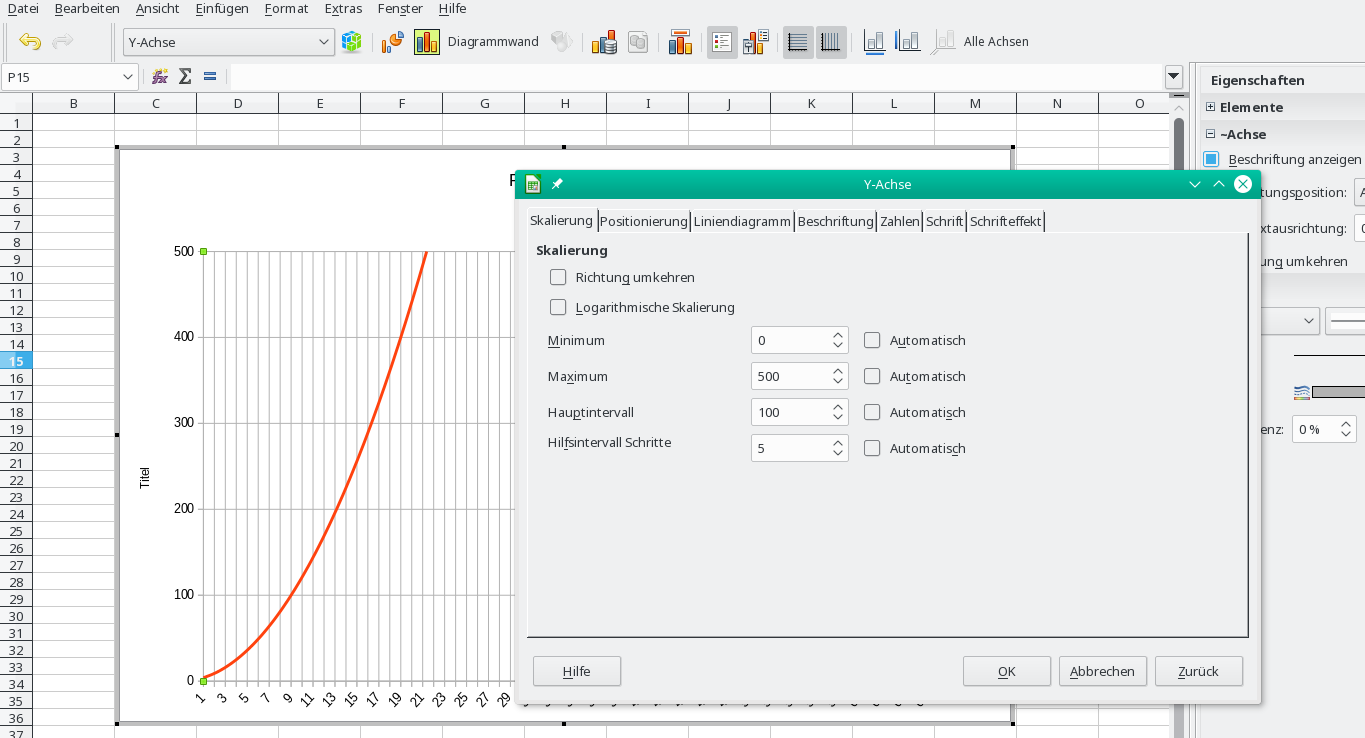Tick Automatisch checkbox next to Maximum

tap(872, 376)
